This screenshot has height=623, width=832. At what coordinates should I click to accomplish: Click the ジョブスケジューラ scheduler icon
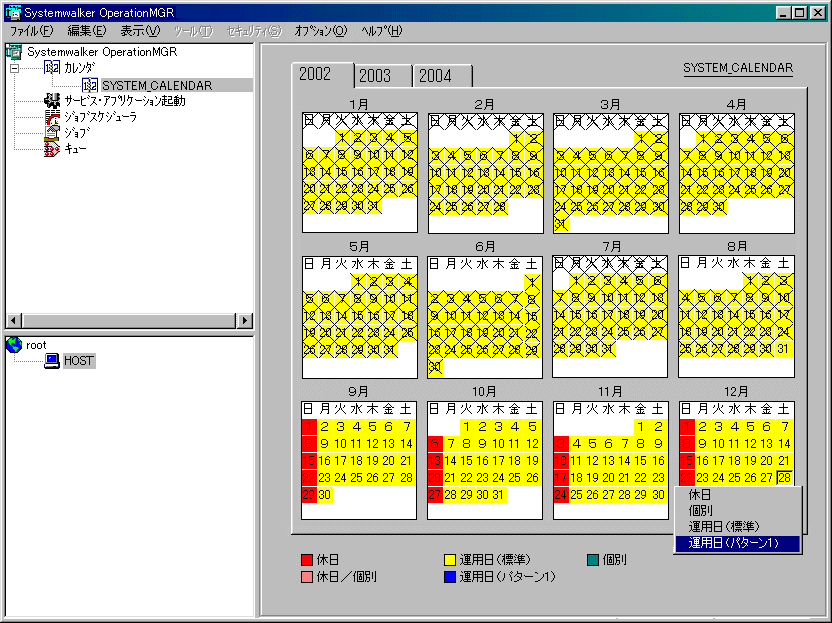(x=52, y=117)
